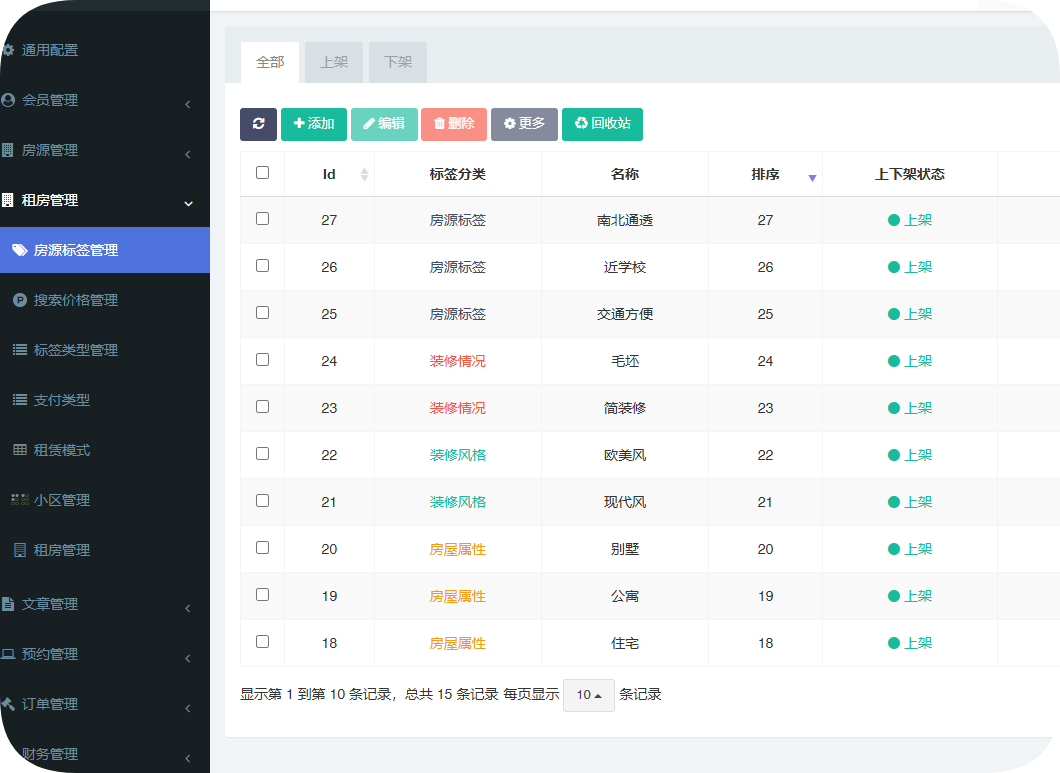Click the 添加 button to add a tag

pos(313,124)
